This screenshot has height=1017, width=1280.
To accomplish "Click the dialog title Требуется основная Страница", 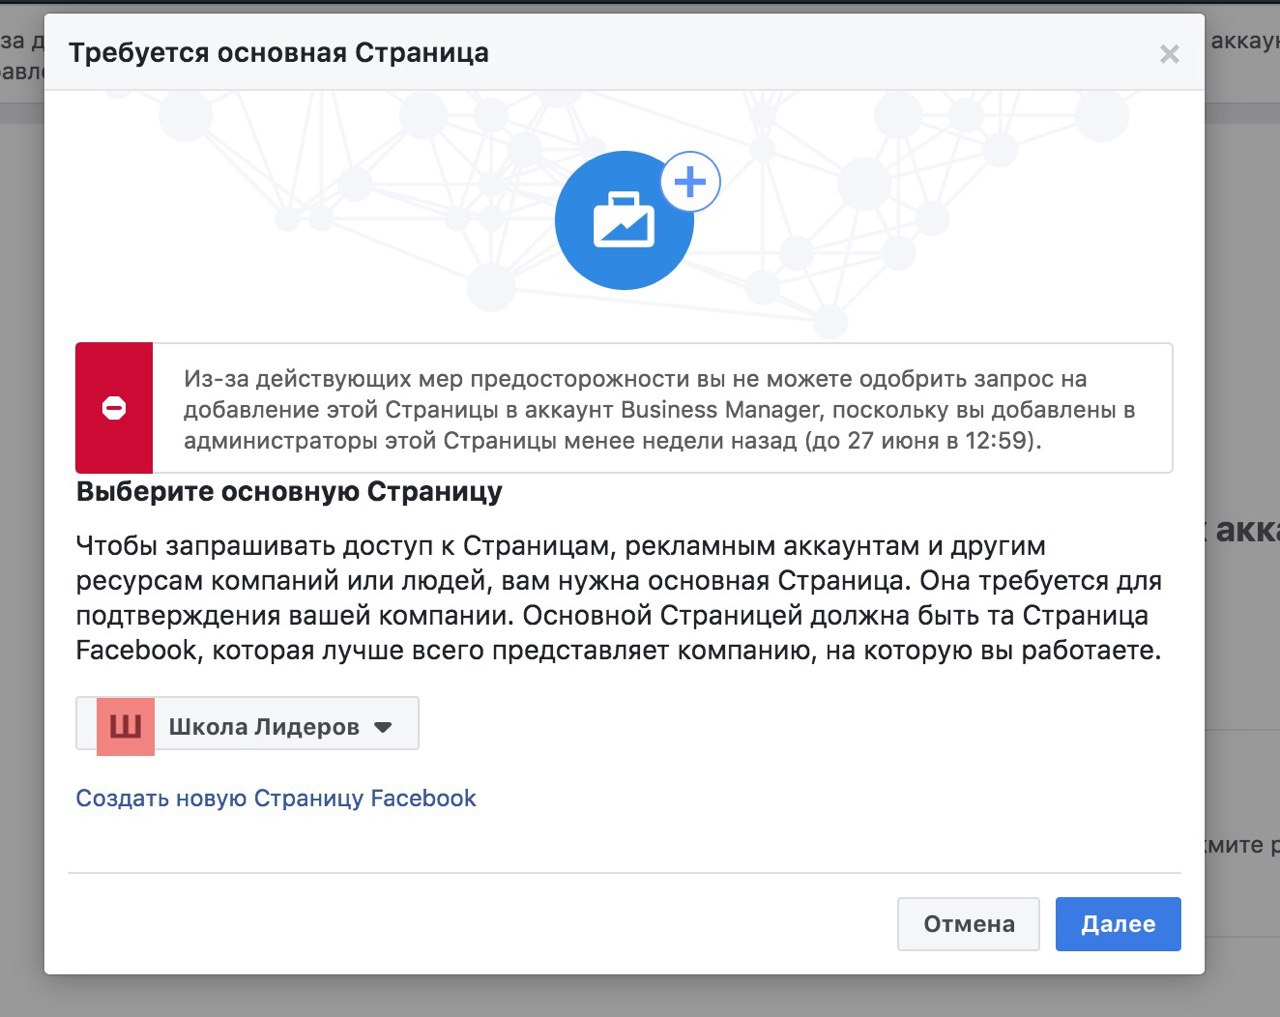I will (x=278, y=53).
